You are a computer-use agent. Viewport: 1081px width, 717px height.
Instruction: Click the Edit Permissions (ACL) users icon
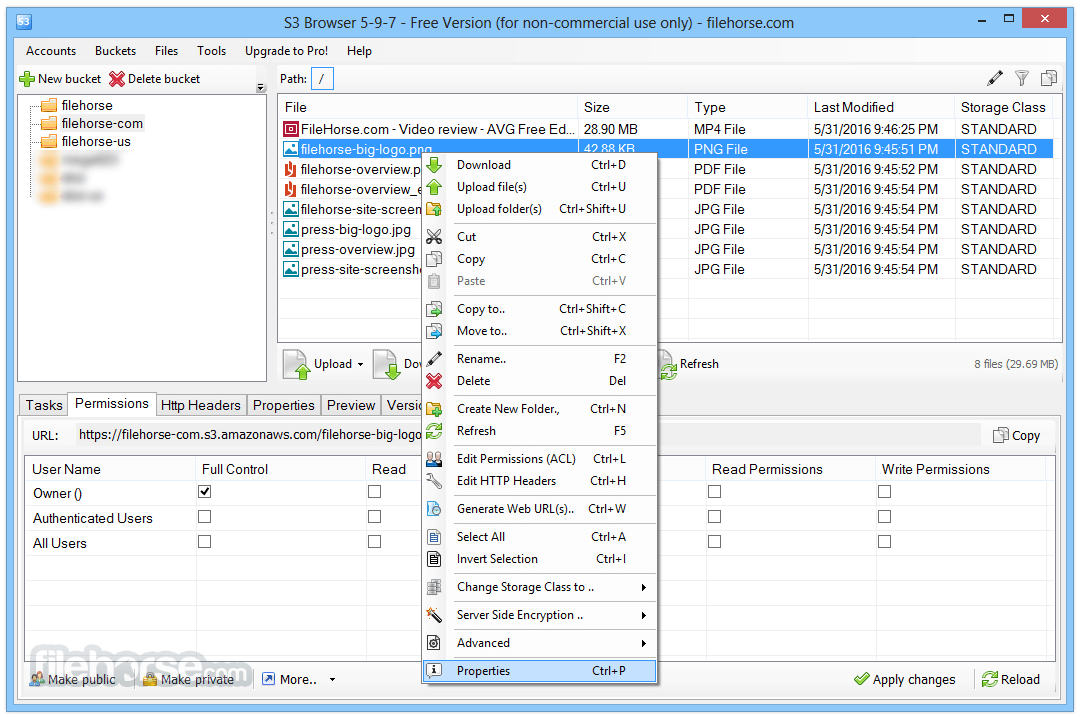click(x=434, y=458)
